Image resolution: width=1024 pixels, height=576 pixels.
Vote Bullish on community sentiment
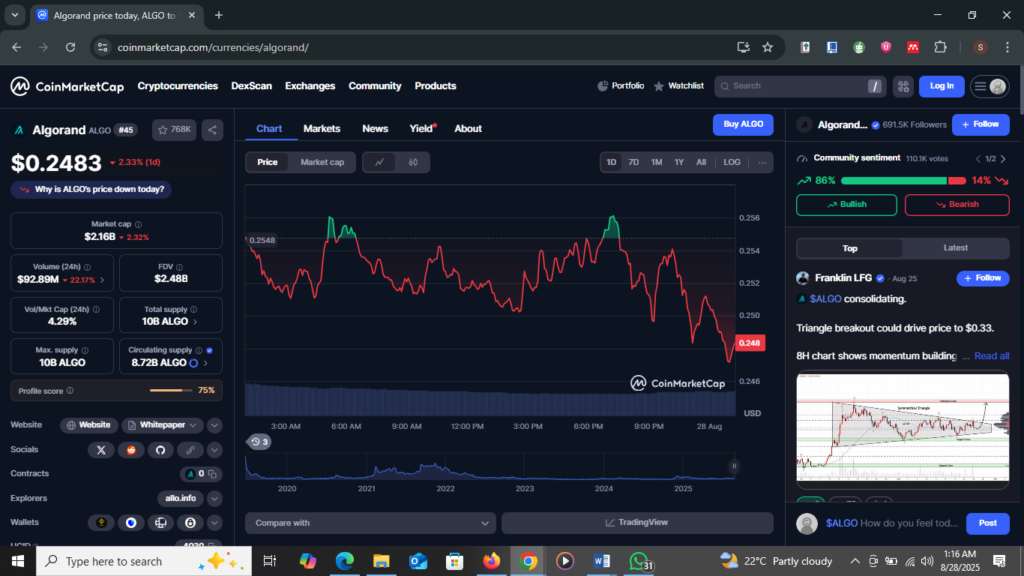(x=846, y=205)
